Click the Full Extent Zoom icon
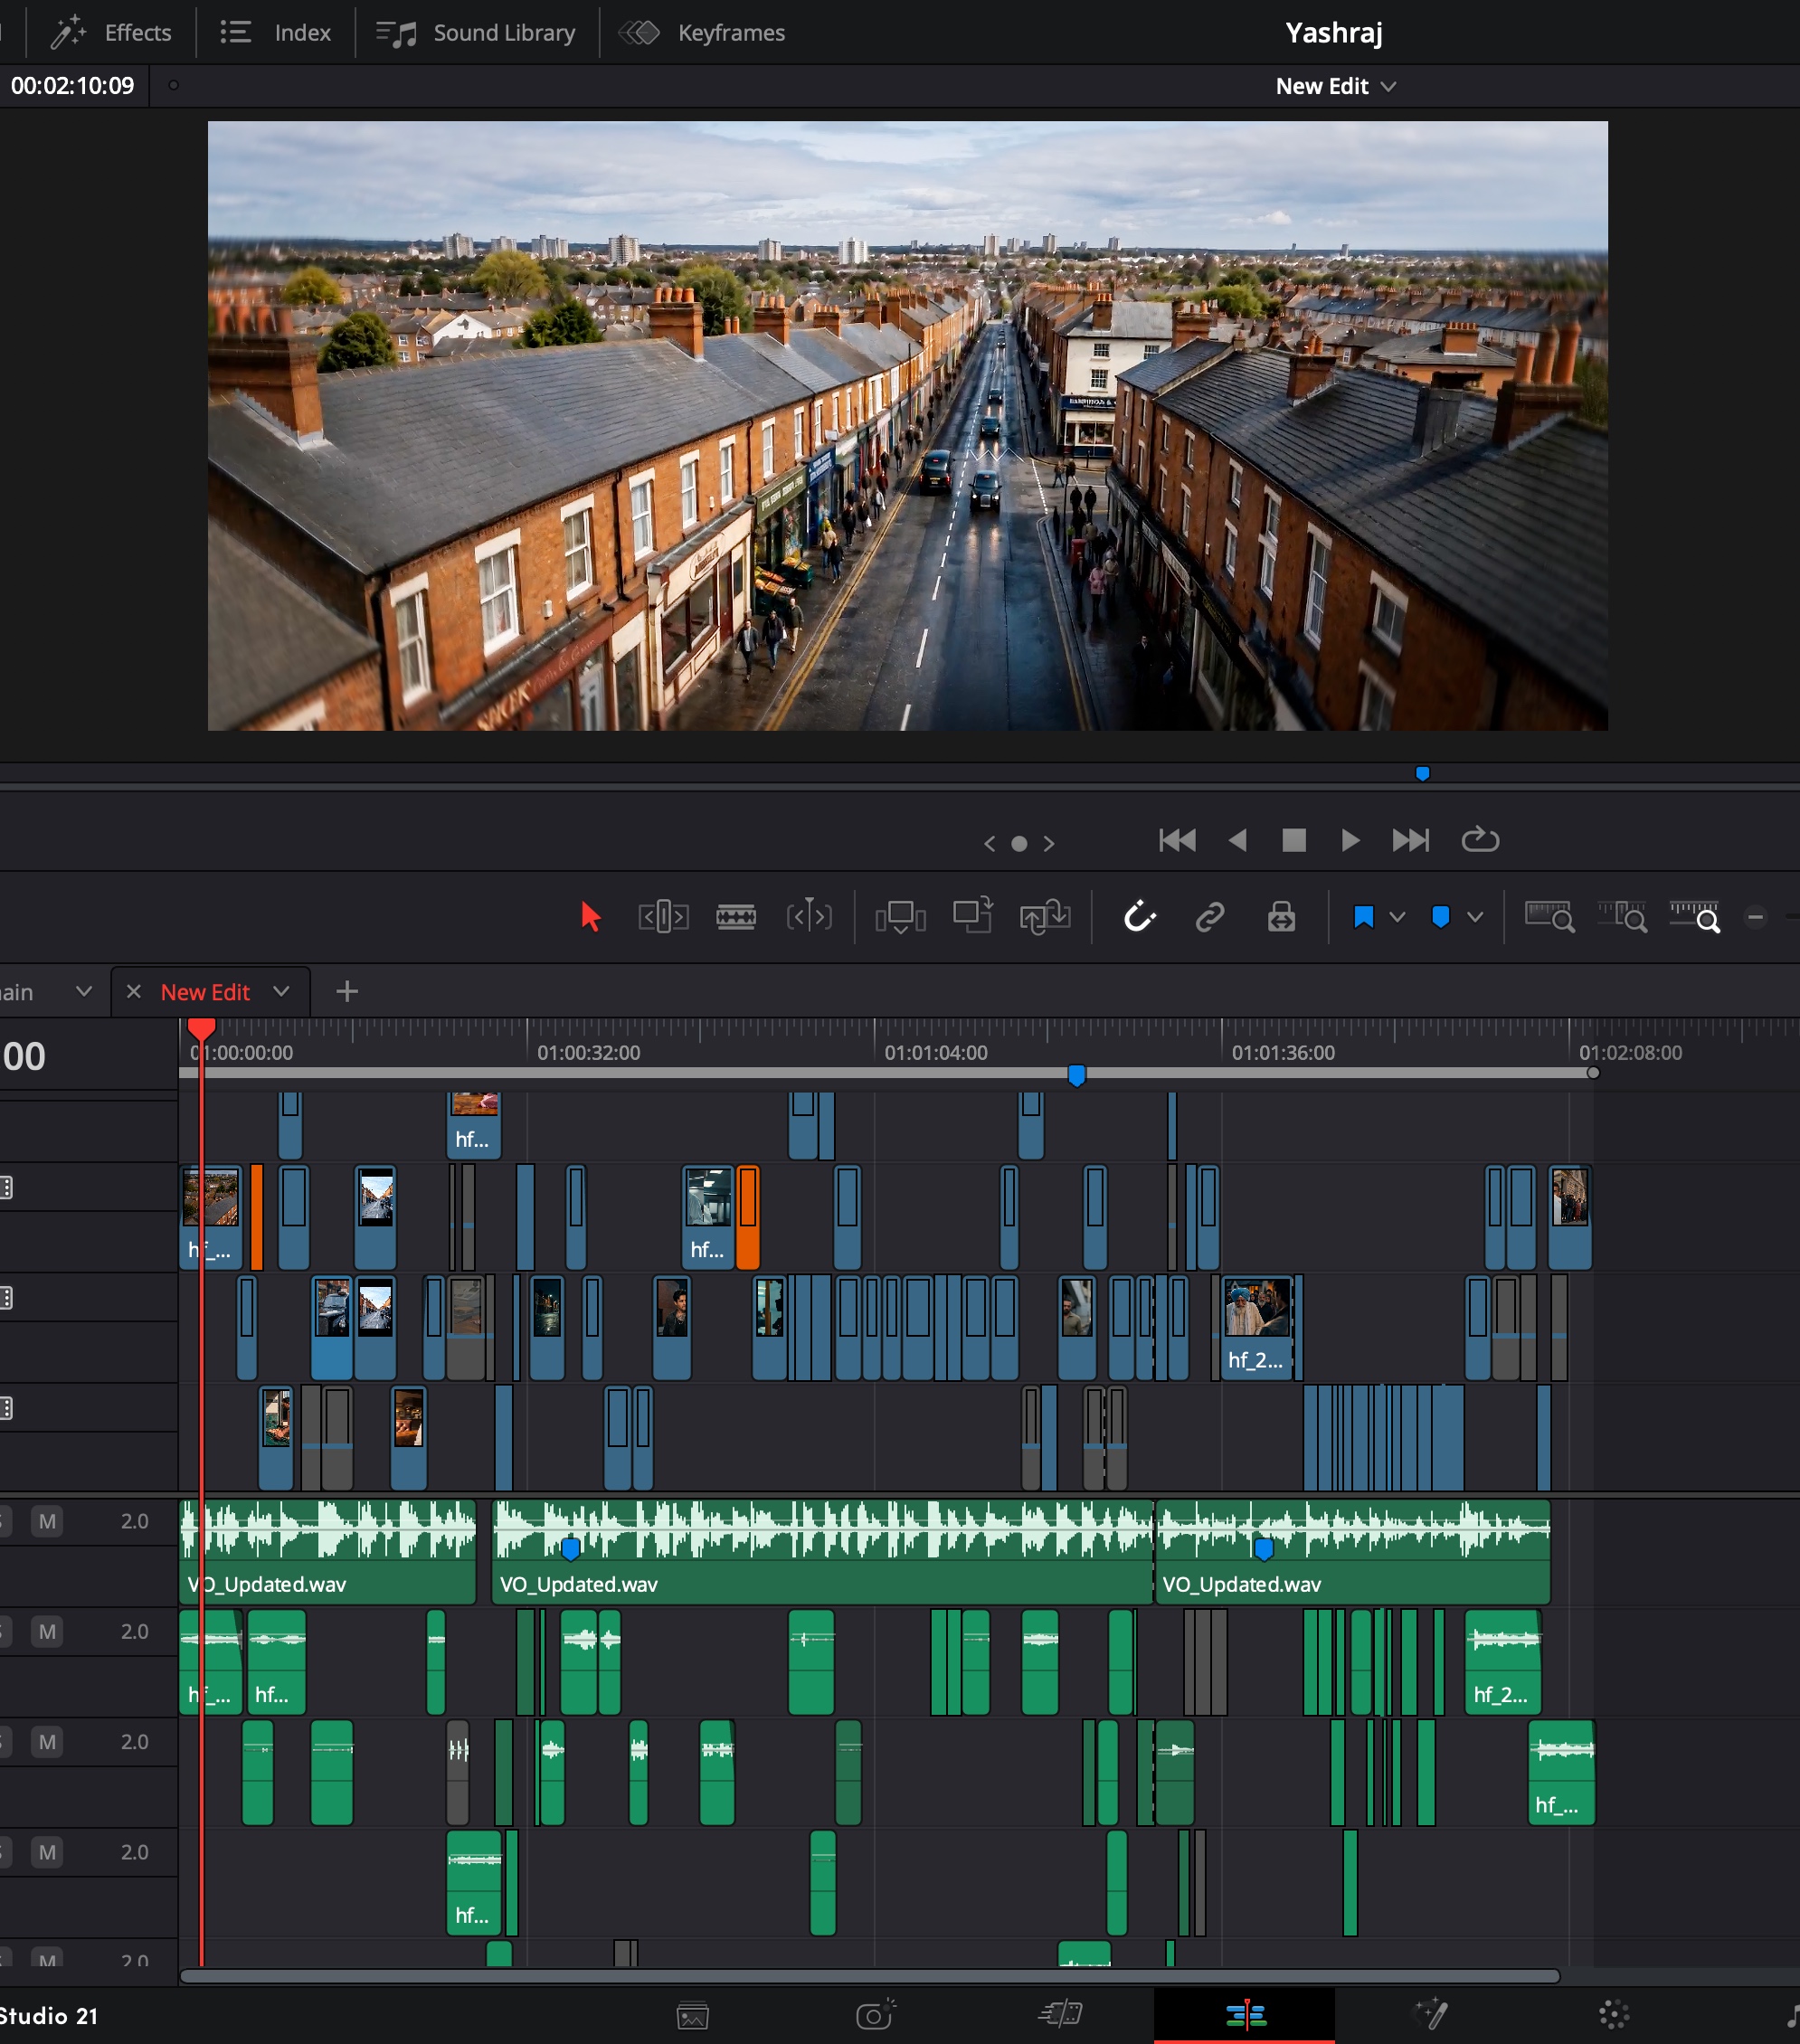The height and width of the screenshot is (2044, 1800). tap(1549, 916)
